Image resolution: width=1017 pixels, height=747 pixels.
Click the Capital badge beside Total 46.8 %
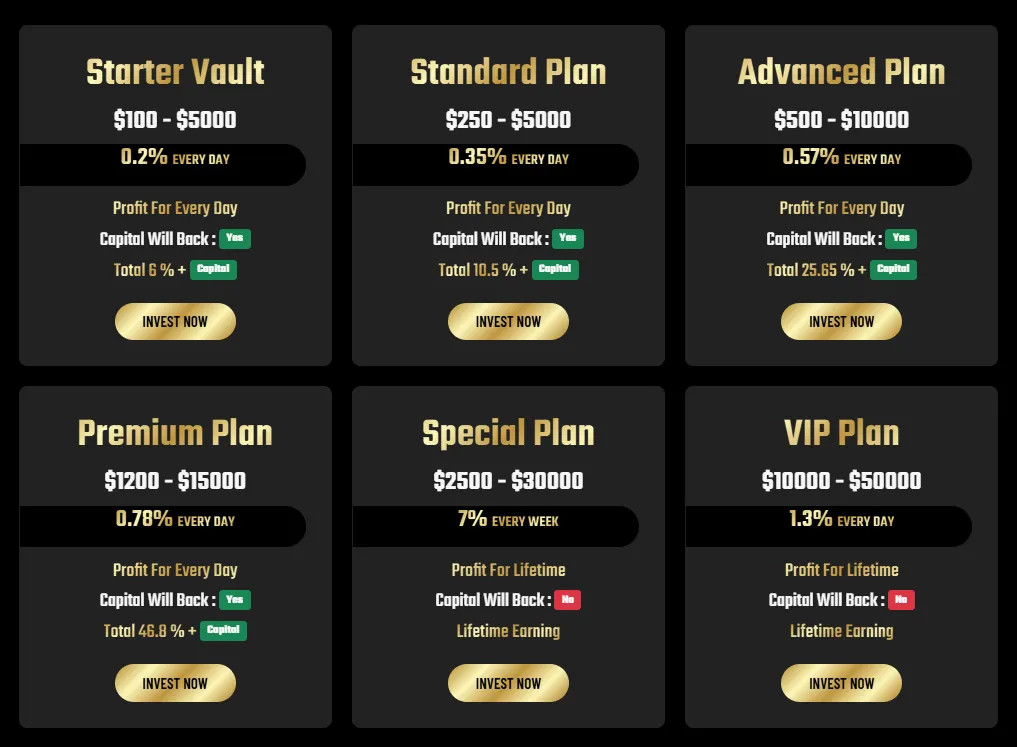click(x=223, y=631)
